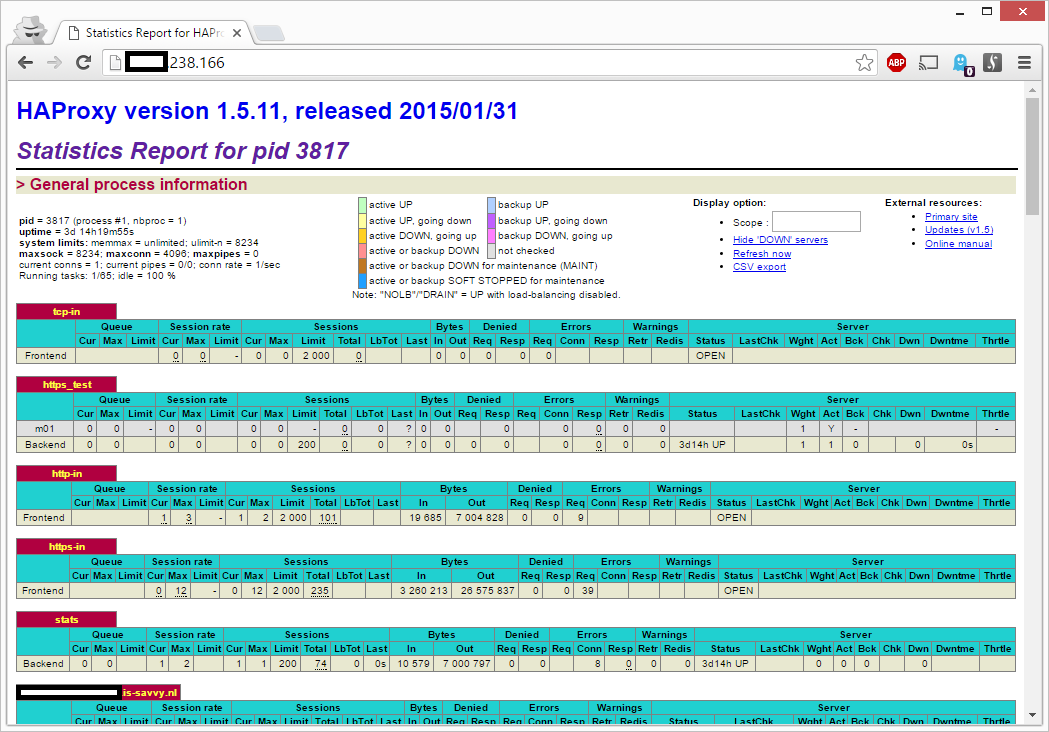
Task: Click the Hide 'DOWN' servers link
Action: pyautogui.click(x=780, y=240)
